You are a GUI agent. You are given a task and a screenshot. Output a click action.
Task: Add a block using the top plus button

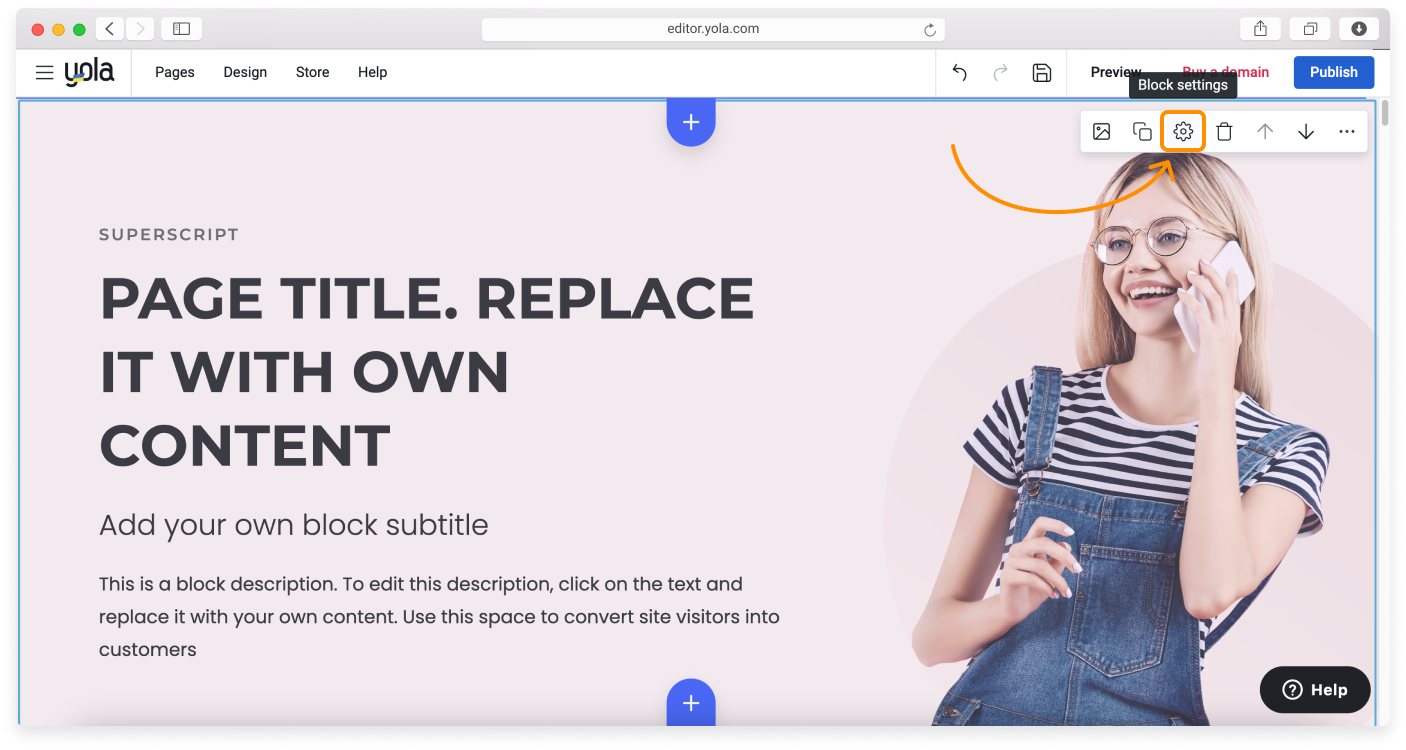click(x=691, y=122)
